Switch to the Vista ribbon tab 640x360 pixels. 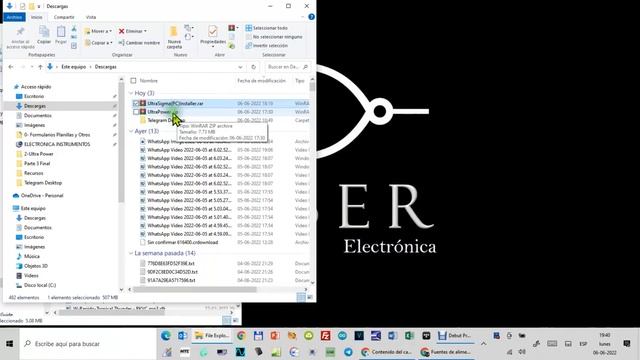(91, 17)
